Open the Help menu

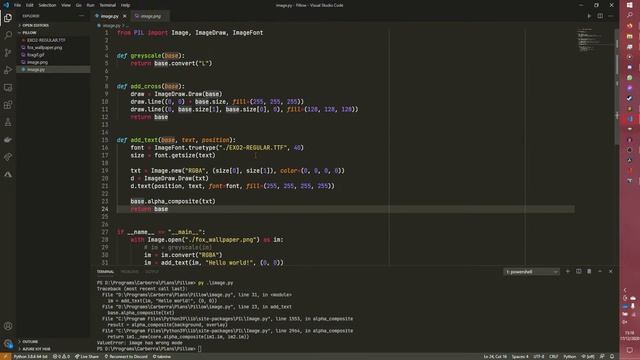125,5
